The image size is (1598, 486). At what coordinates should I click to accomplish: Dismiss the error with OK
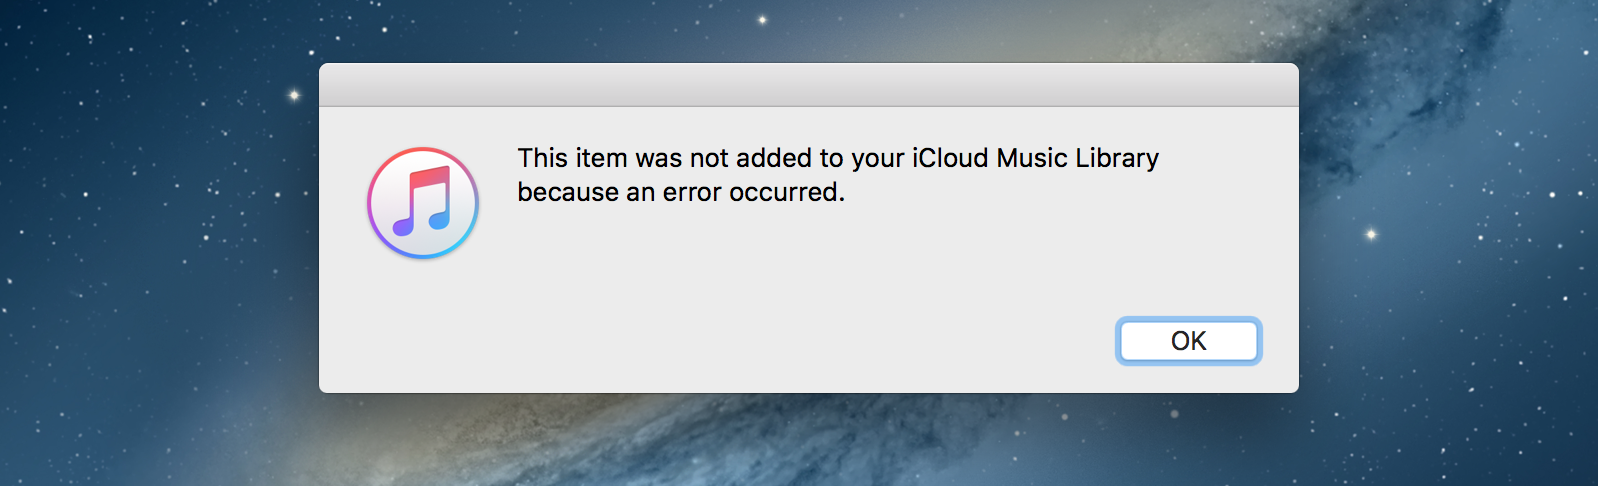[1188, 341]
